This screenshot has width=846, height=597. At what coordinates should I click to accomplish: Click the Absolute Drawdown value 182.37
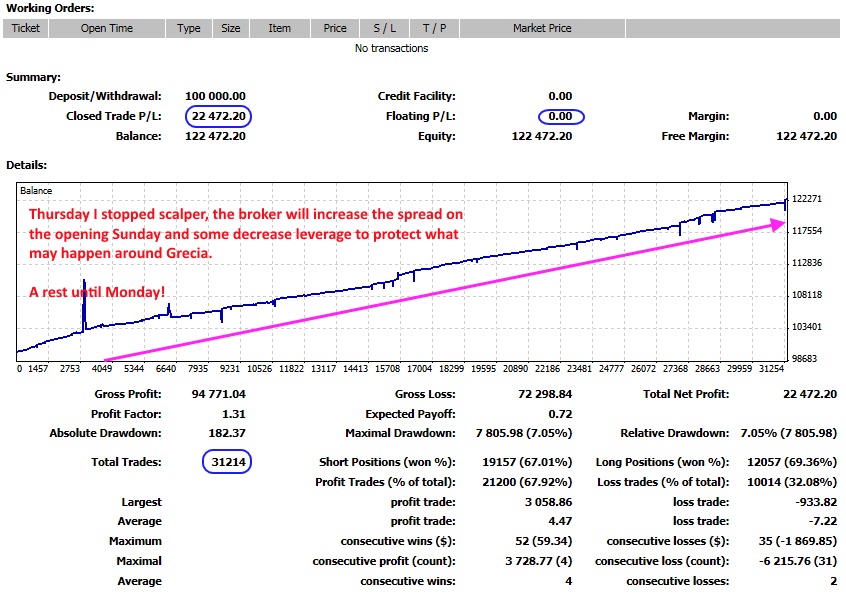227,433
